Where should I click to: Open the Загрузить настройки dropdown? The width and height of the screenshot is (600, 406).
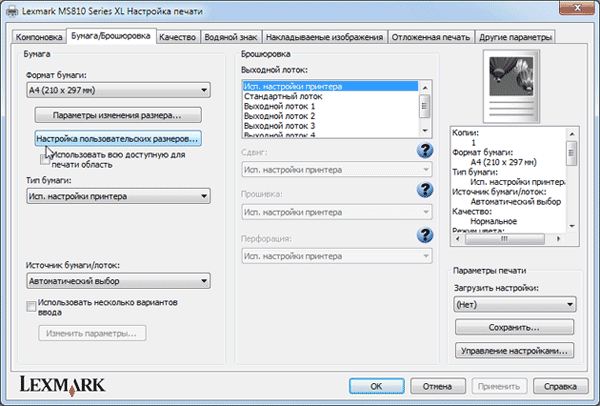coord(515,305)
